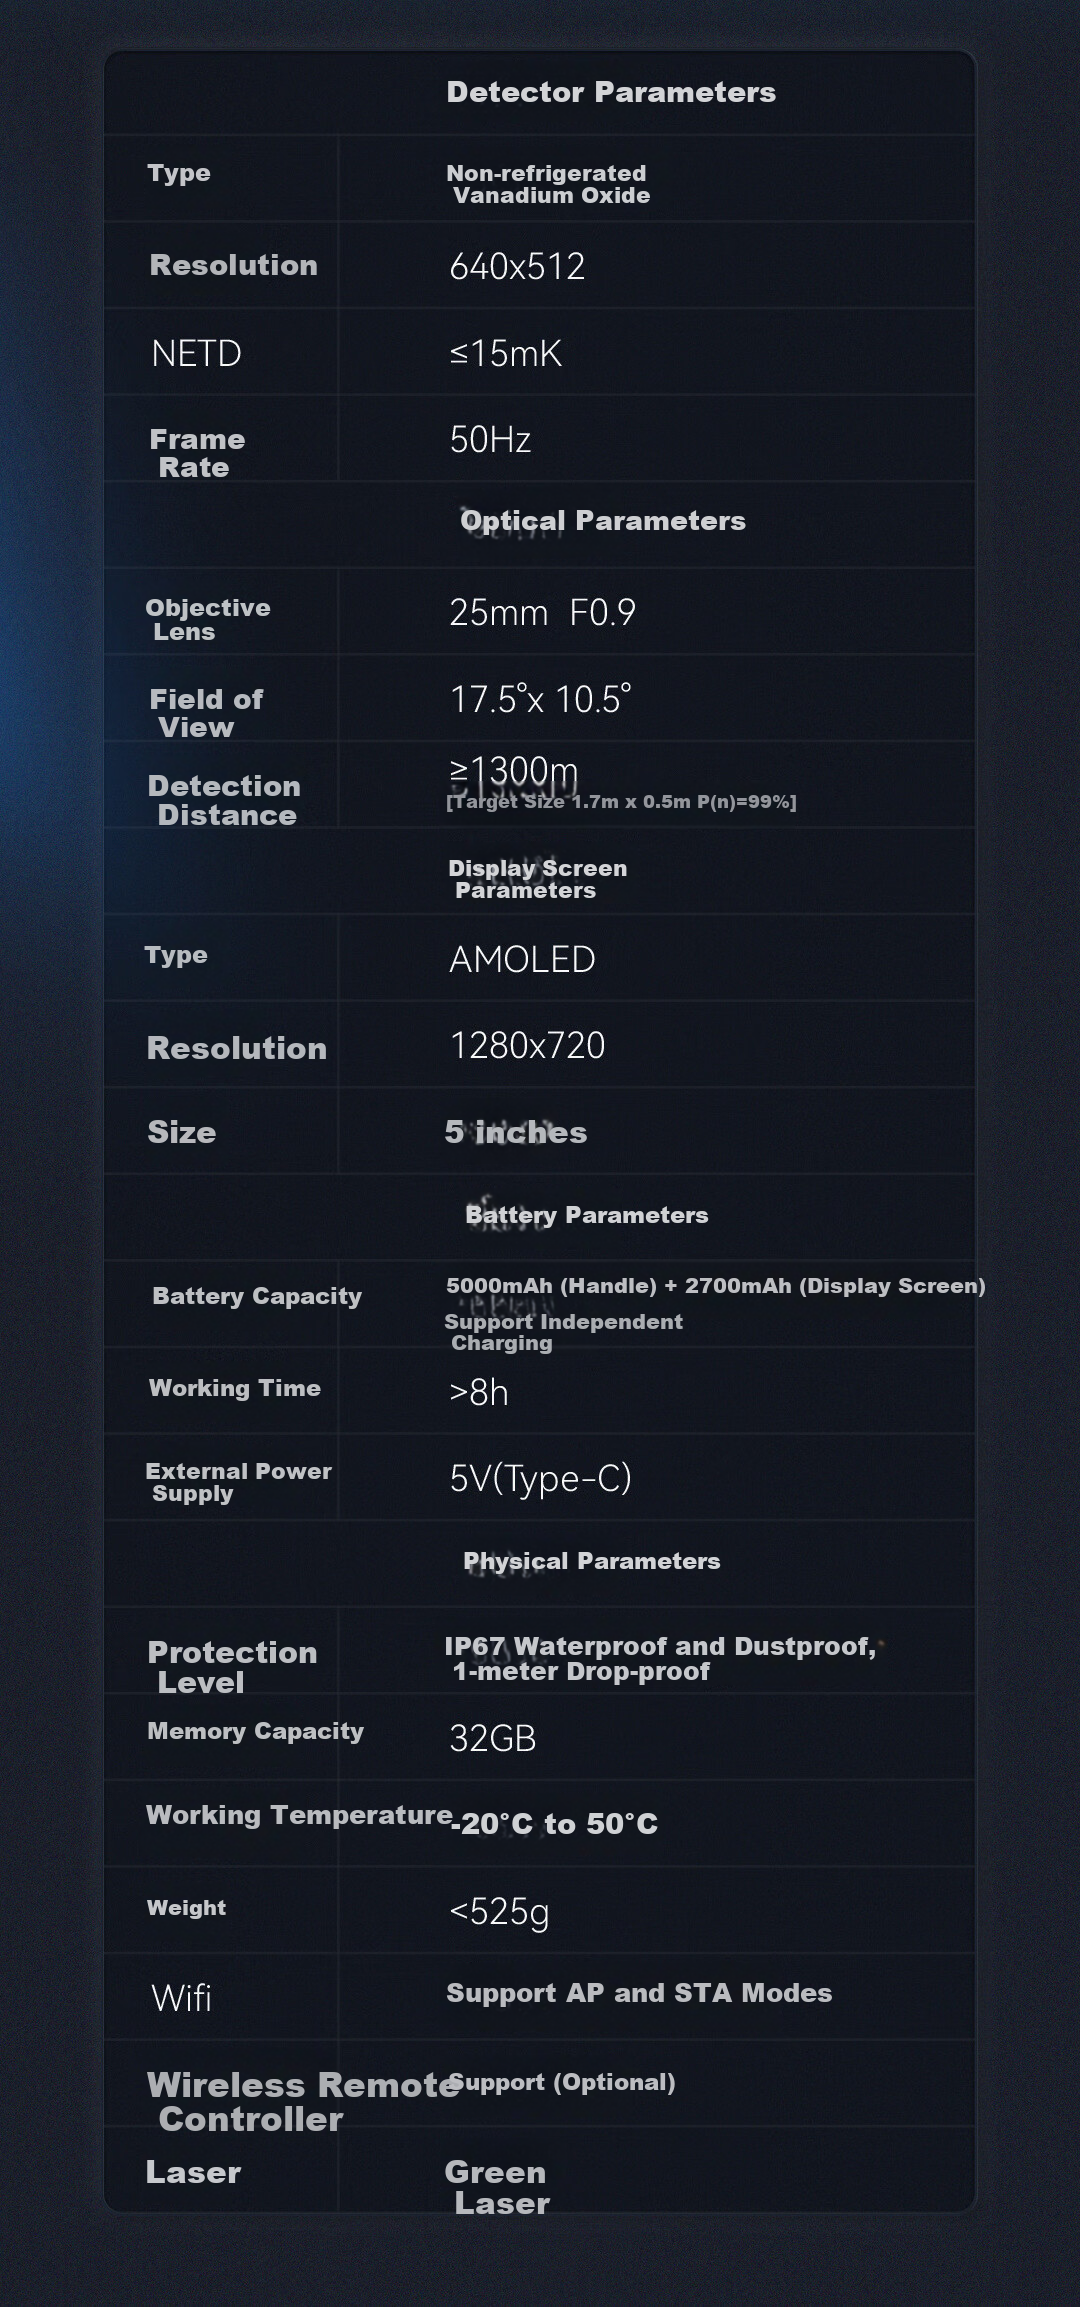Screen dimensions: 1080x2307
Task: Select the IP67 Waterproof and Dustproof text
Action: click(x=660, y=1646)
